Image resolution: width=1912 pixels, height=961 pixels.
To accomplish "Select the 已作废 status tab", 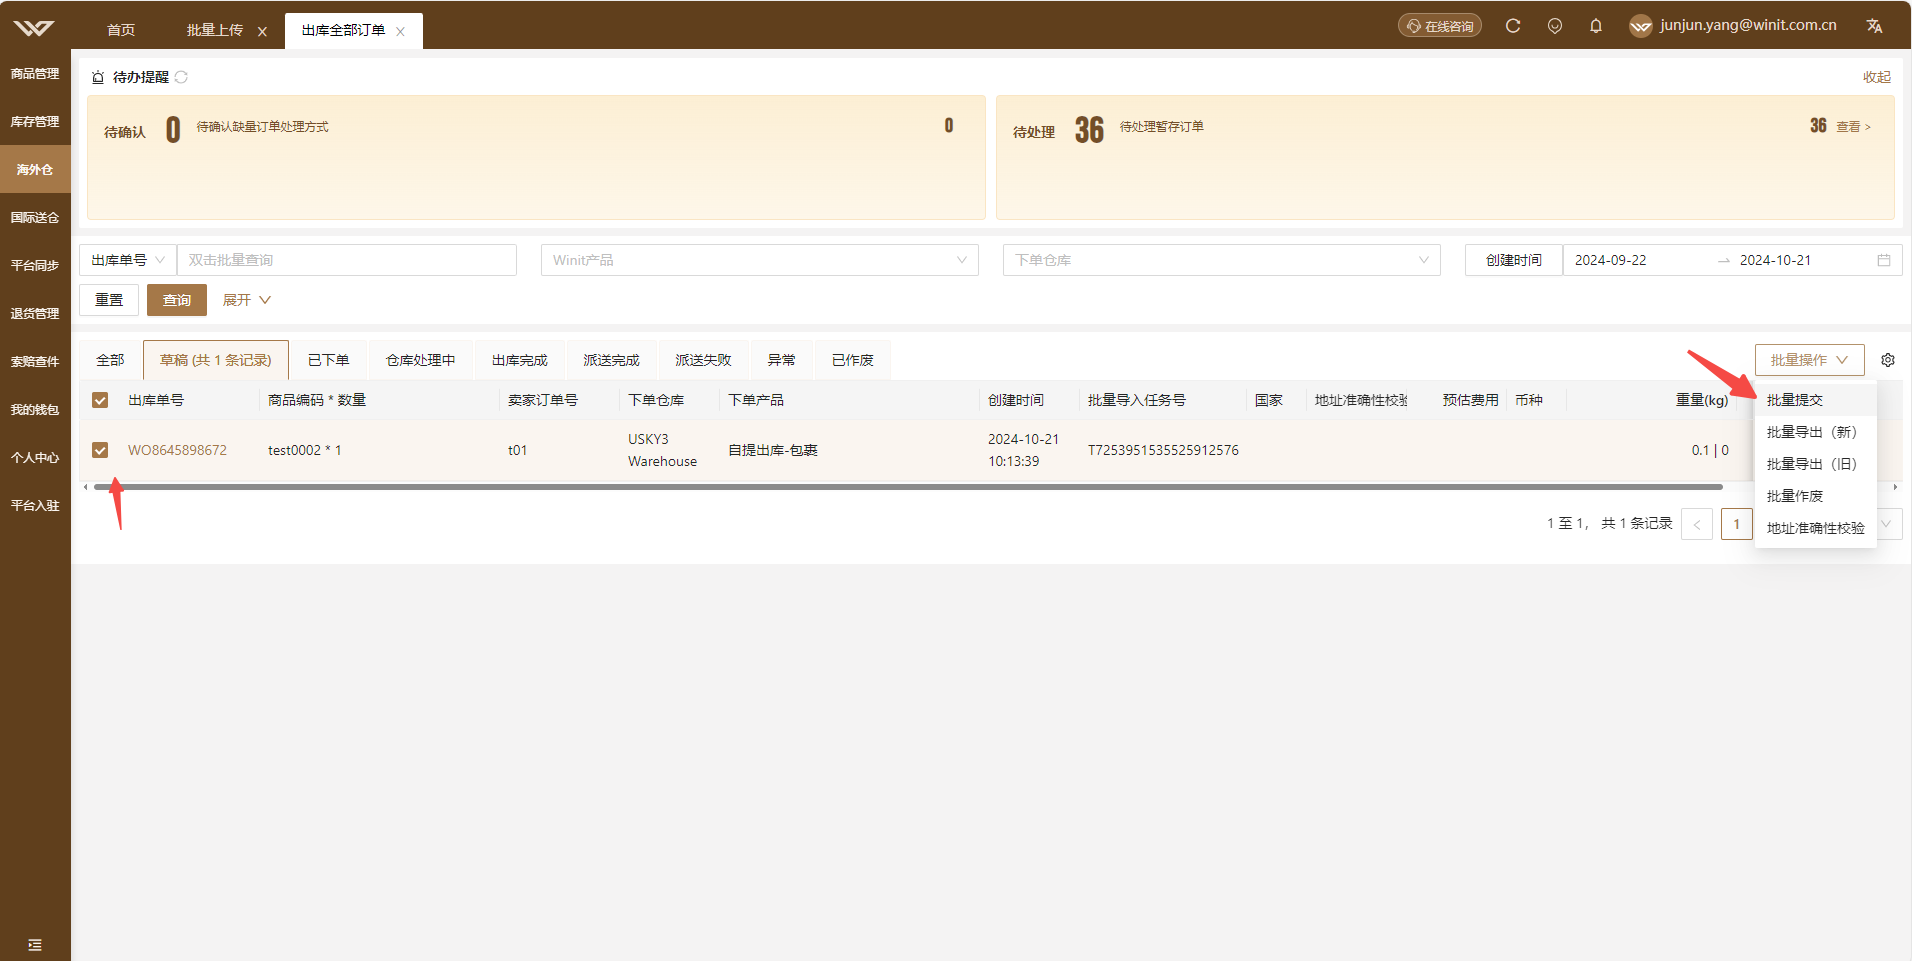I will pos(853,360).
